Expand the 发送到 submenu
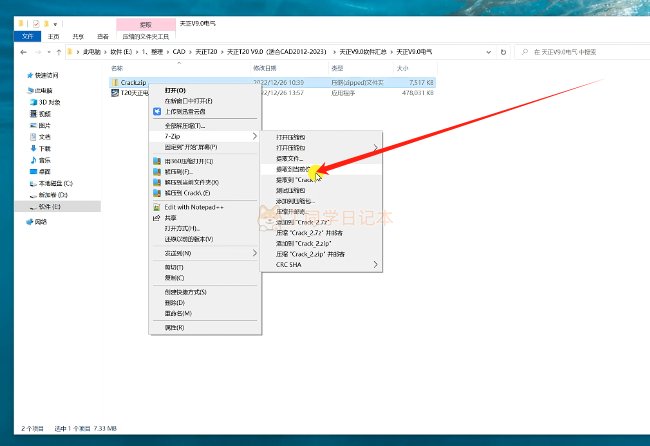This screenshot has width=650, height=446. point(205,253)
